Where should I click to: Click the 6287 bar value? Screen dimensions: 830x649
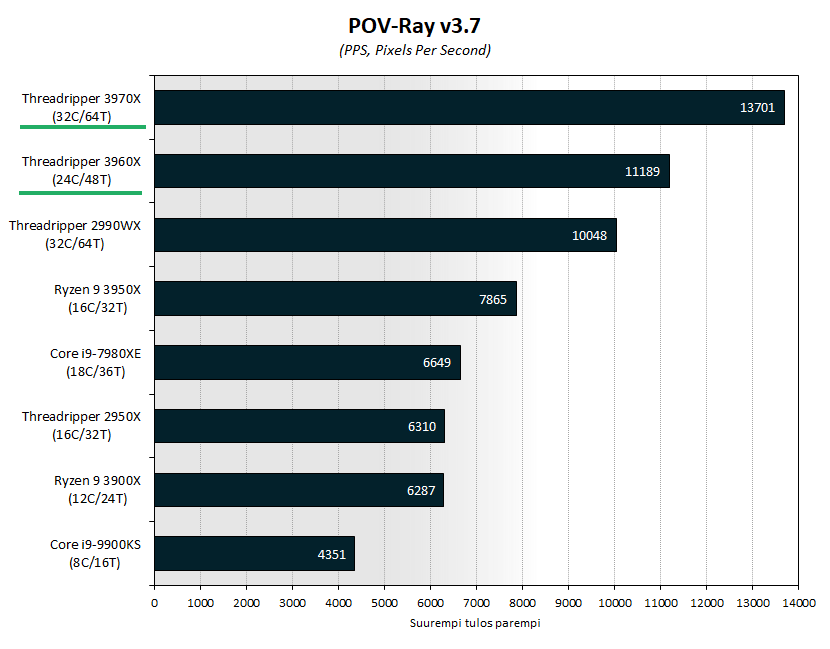(421, 491)
